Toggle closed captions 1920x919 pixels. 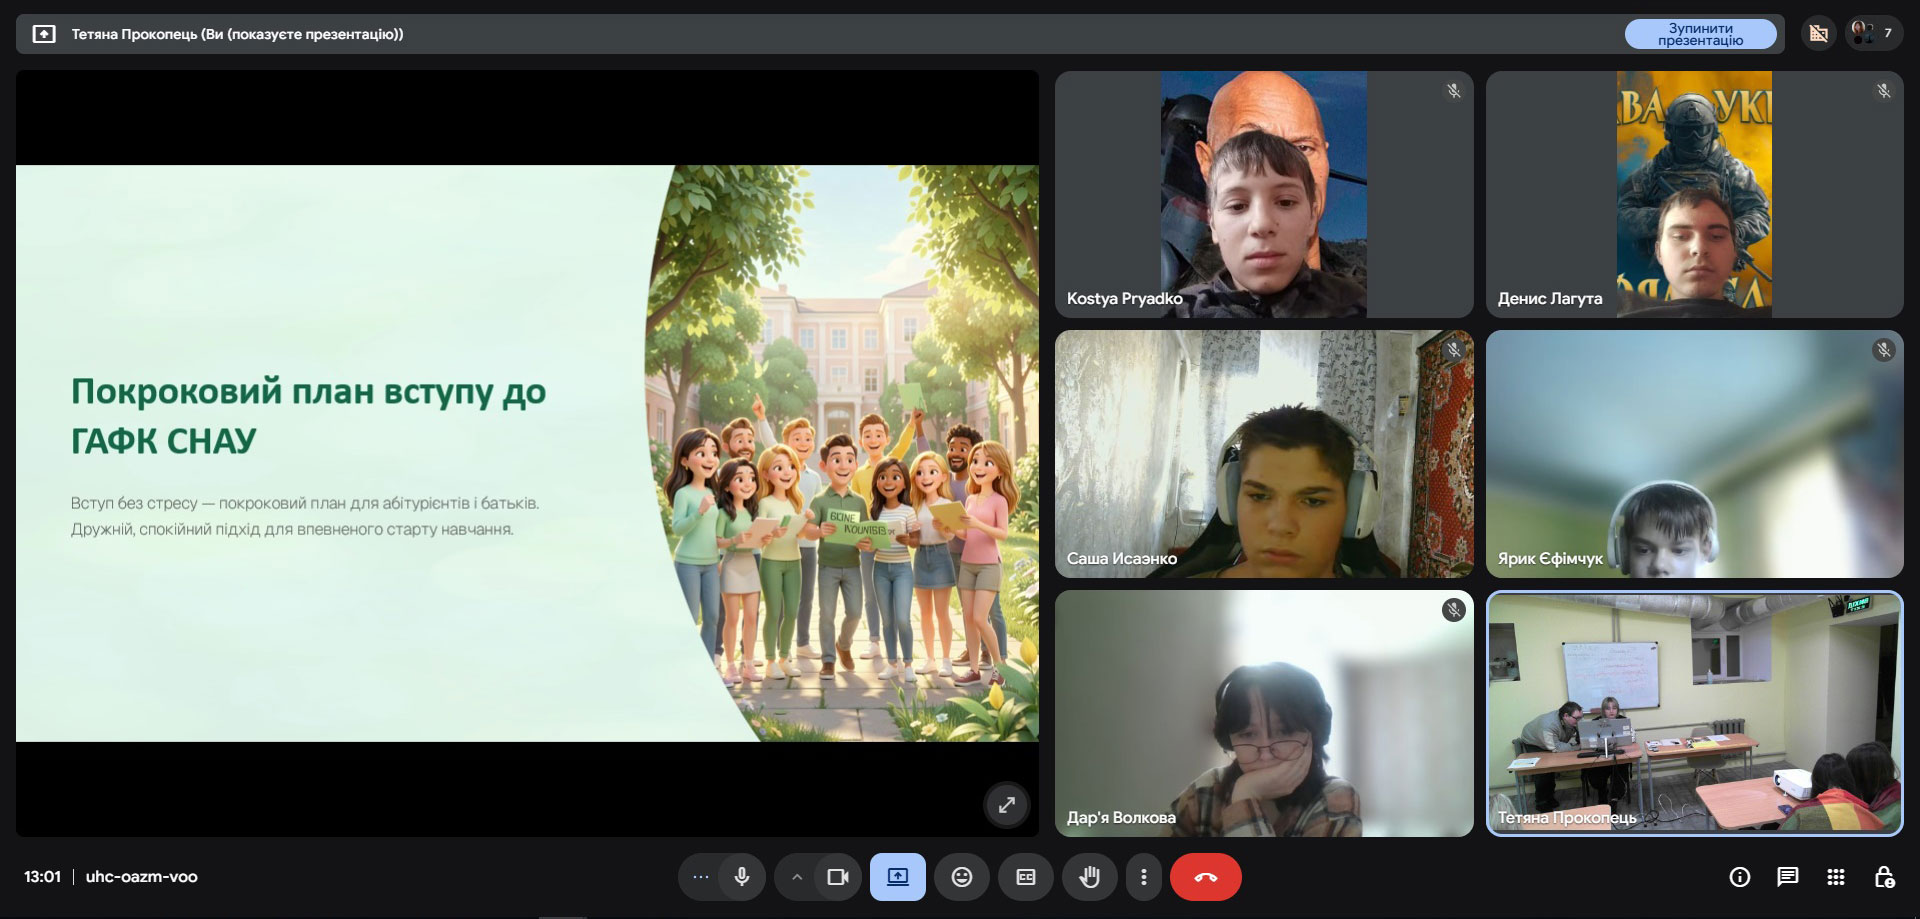tap(1025, 877)
